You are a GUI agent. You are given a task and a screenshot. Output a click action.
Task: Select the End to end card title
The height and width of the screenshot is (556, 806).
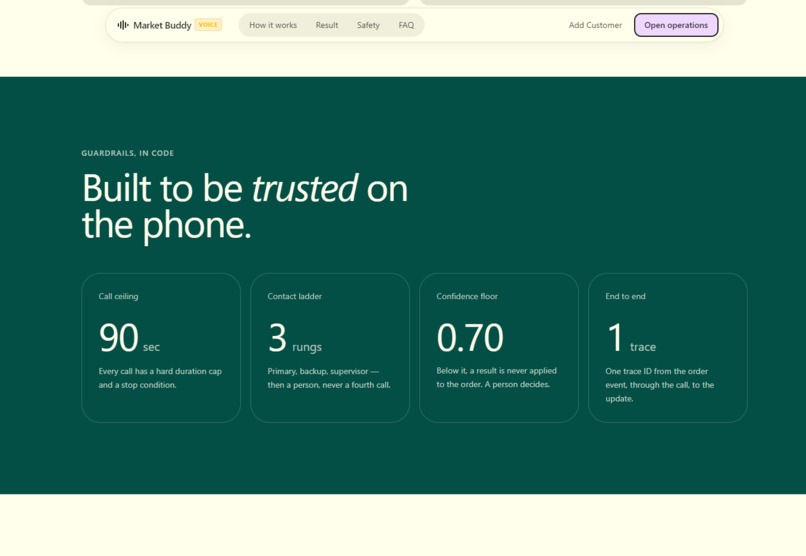pos(625,296)
